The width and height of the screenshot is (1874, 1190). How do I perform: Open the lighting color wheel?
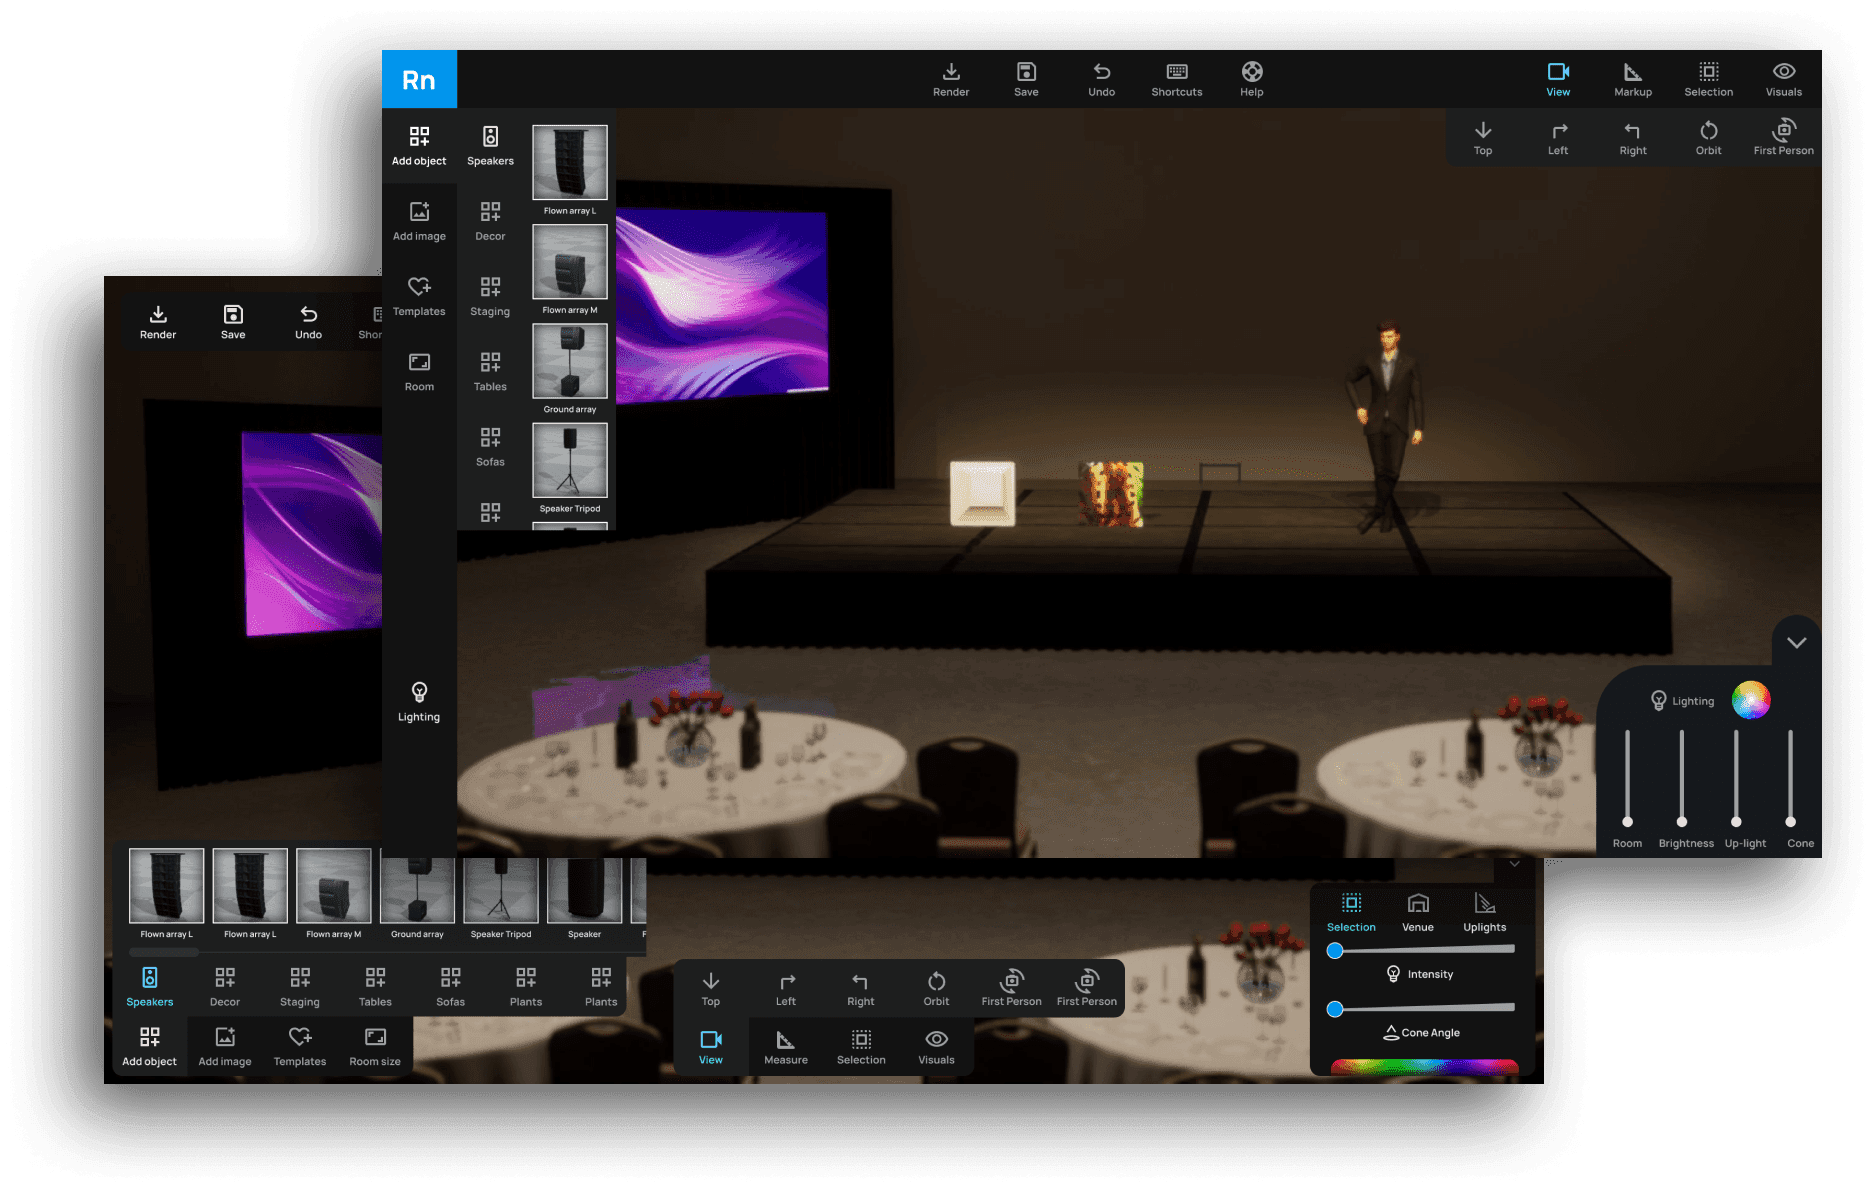(1750, 700)
